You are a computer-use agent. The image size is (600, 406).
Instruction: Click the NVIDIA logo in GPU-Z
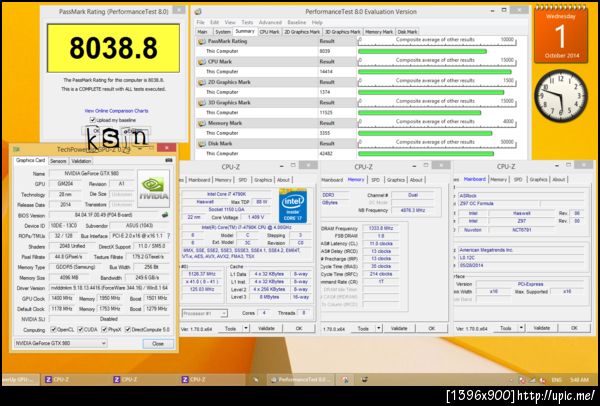[151, 186]
